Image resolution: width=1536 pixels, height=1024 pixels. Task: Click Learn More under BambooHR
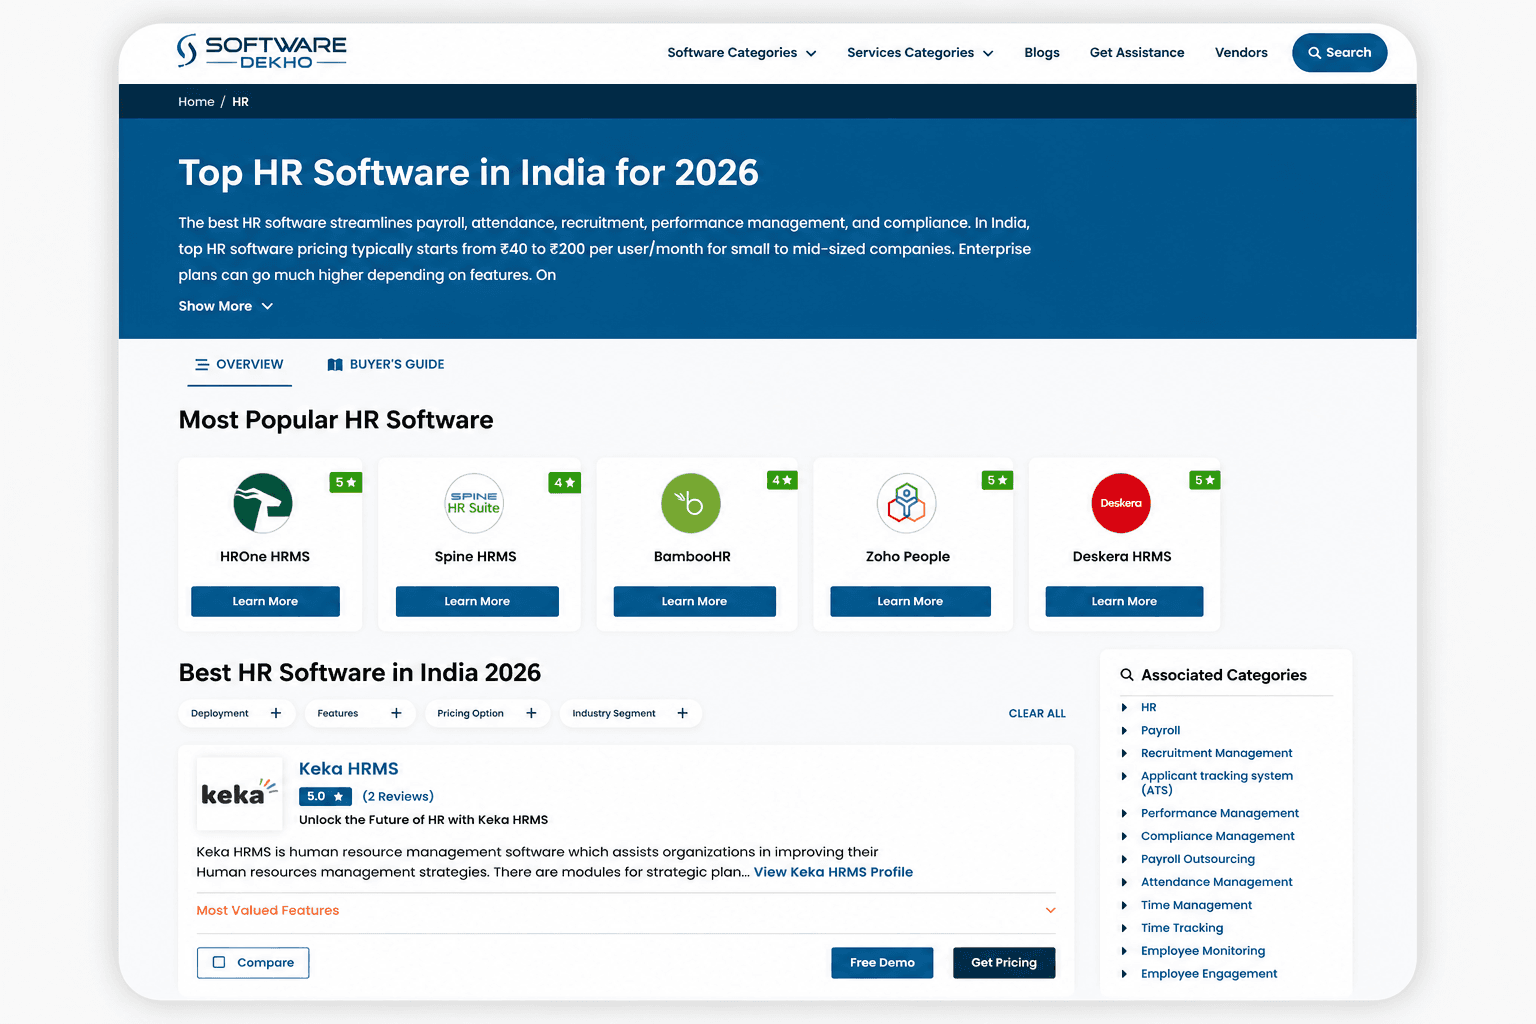(694, 601)
